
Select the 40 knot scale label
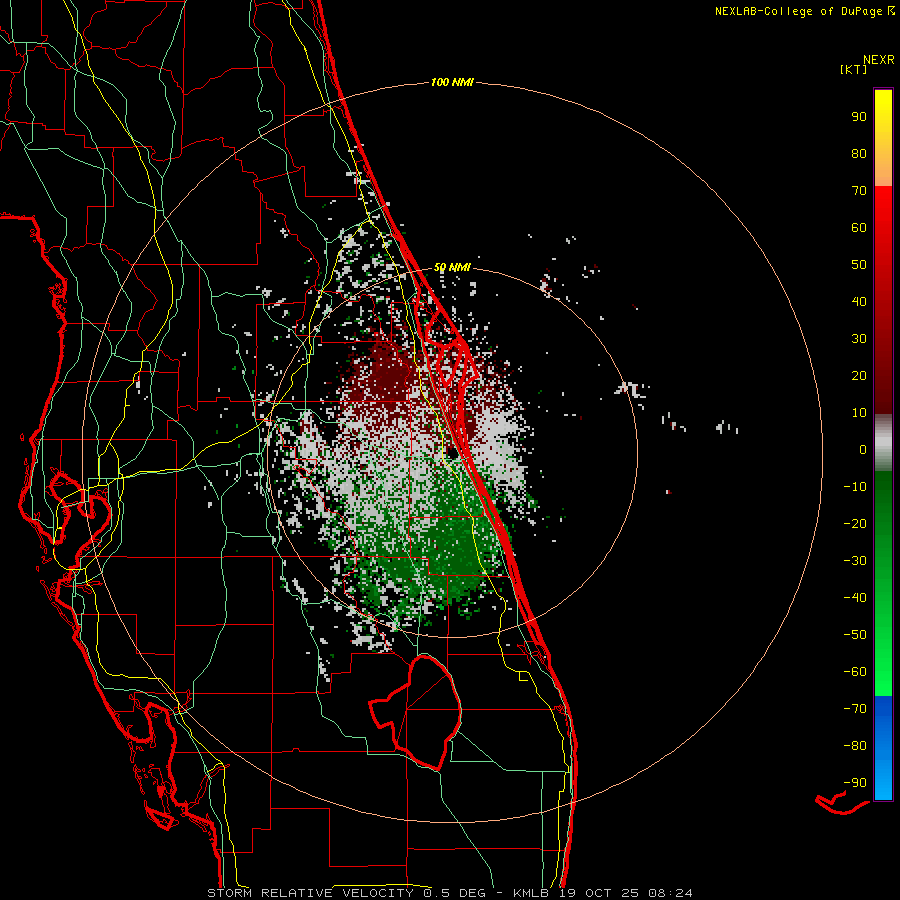[x=859, y=301]
